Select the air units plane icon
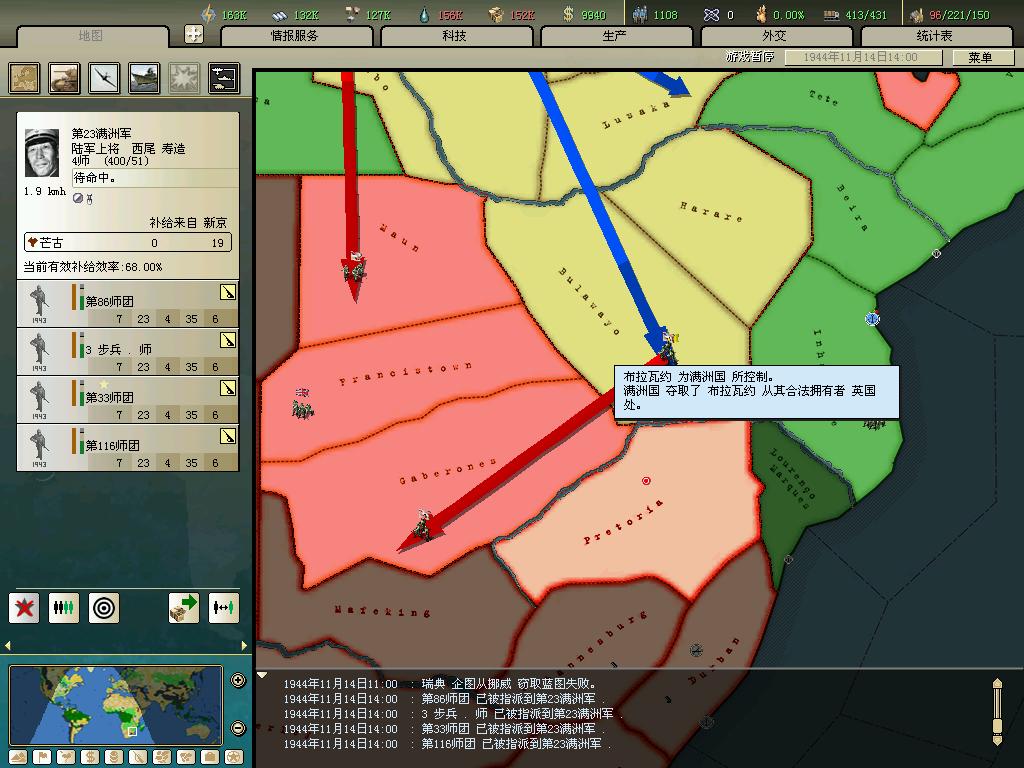 104,78
